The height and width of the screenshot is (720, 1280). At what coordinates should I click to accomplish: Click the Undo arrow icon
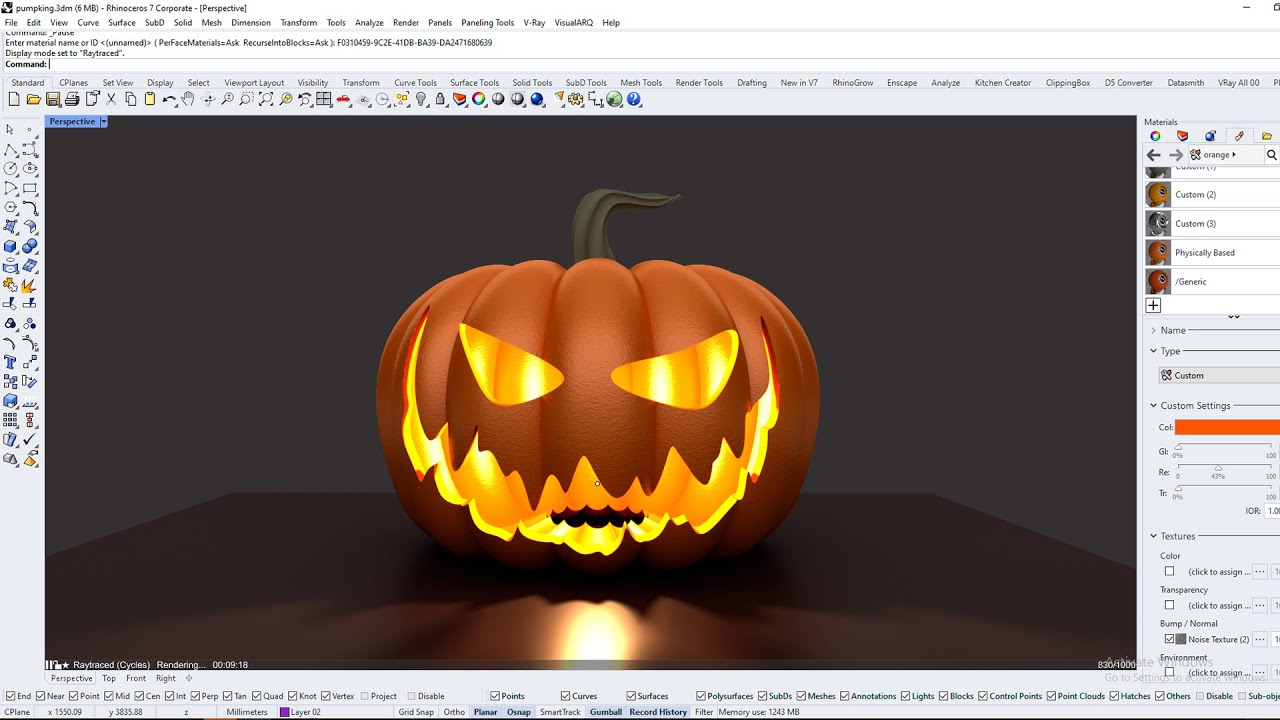[x=169, y=99]
